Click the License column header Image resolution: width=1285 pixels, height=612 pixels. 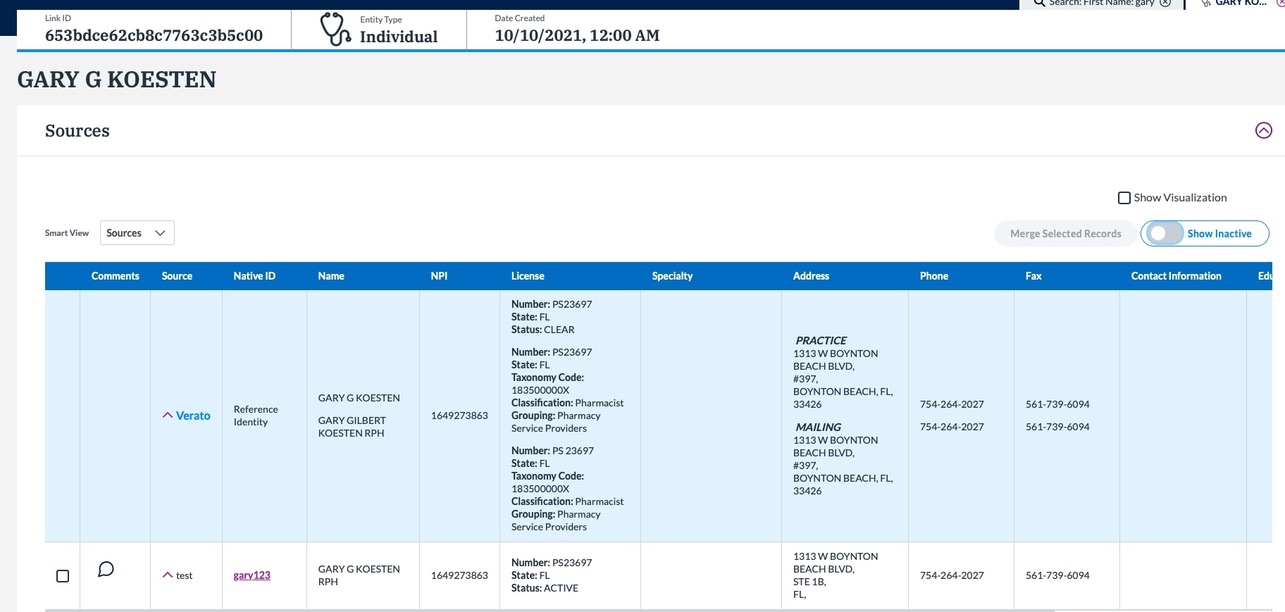pyautogui.click(x=528, y=276)
